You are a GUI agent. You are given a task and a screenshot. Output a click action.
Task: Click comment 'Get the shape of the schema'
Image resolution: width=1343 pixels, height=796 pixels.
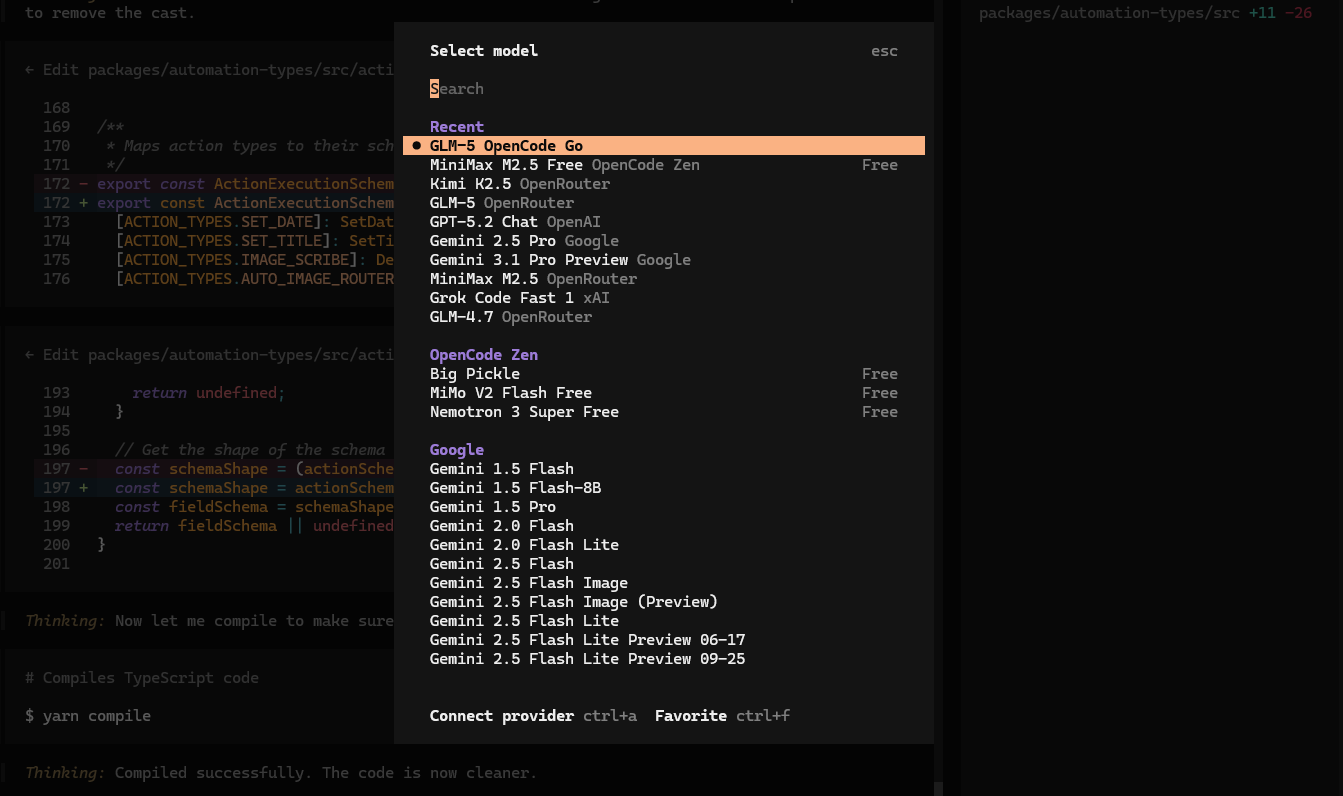tap(250, 450)
